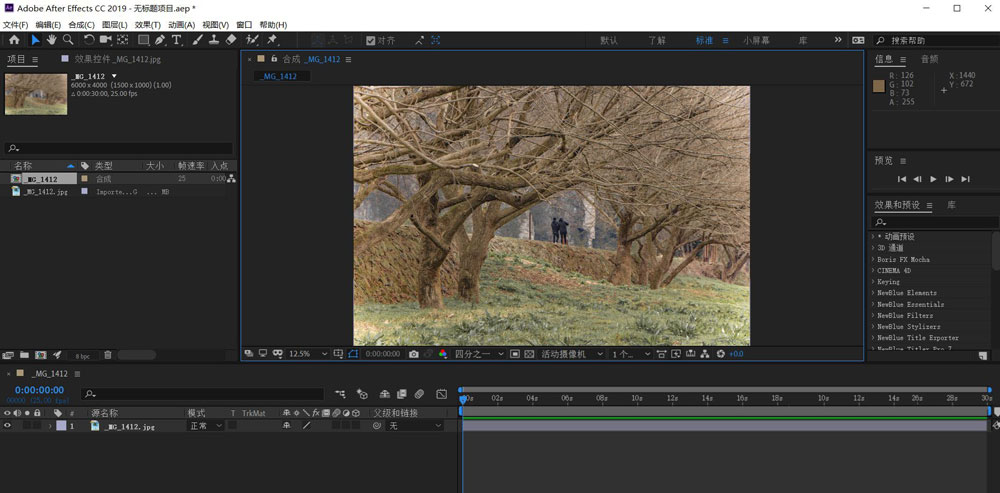Screen dimensions: 1000x493
Task: Toggle hide shy layers in the timeline
Action: (385, 394)
